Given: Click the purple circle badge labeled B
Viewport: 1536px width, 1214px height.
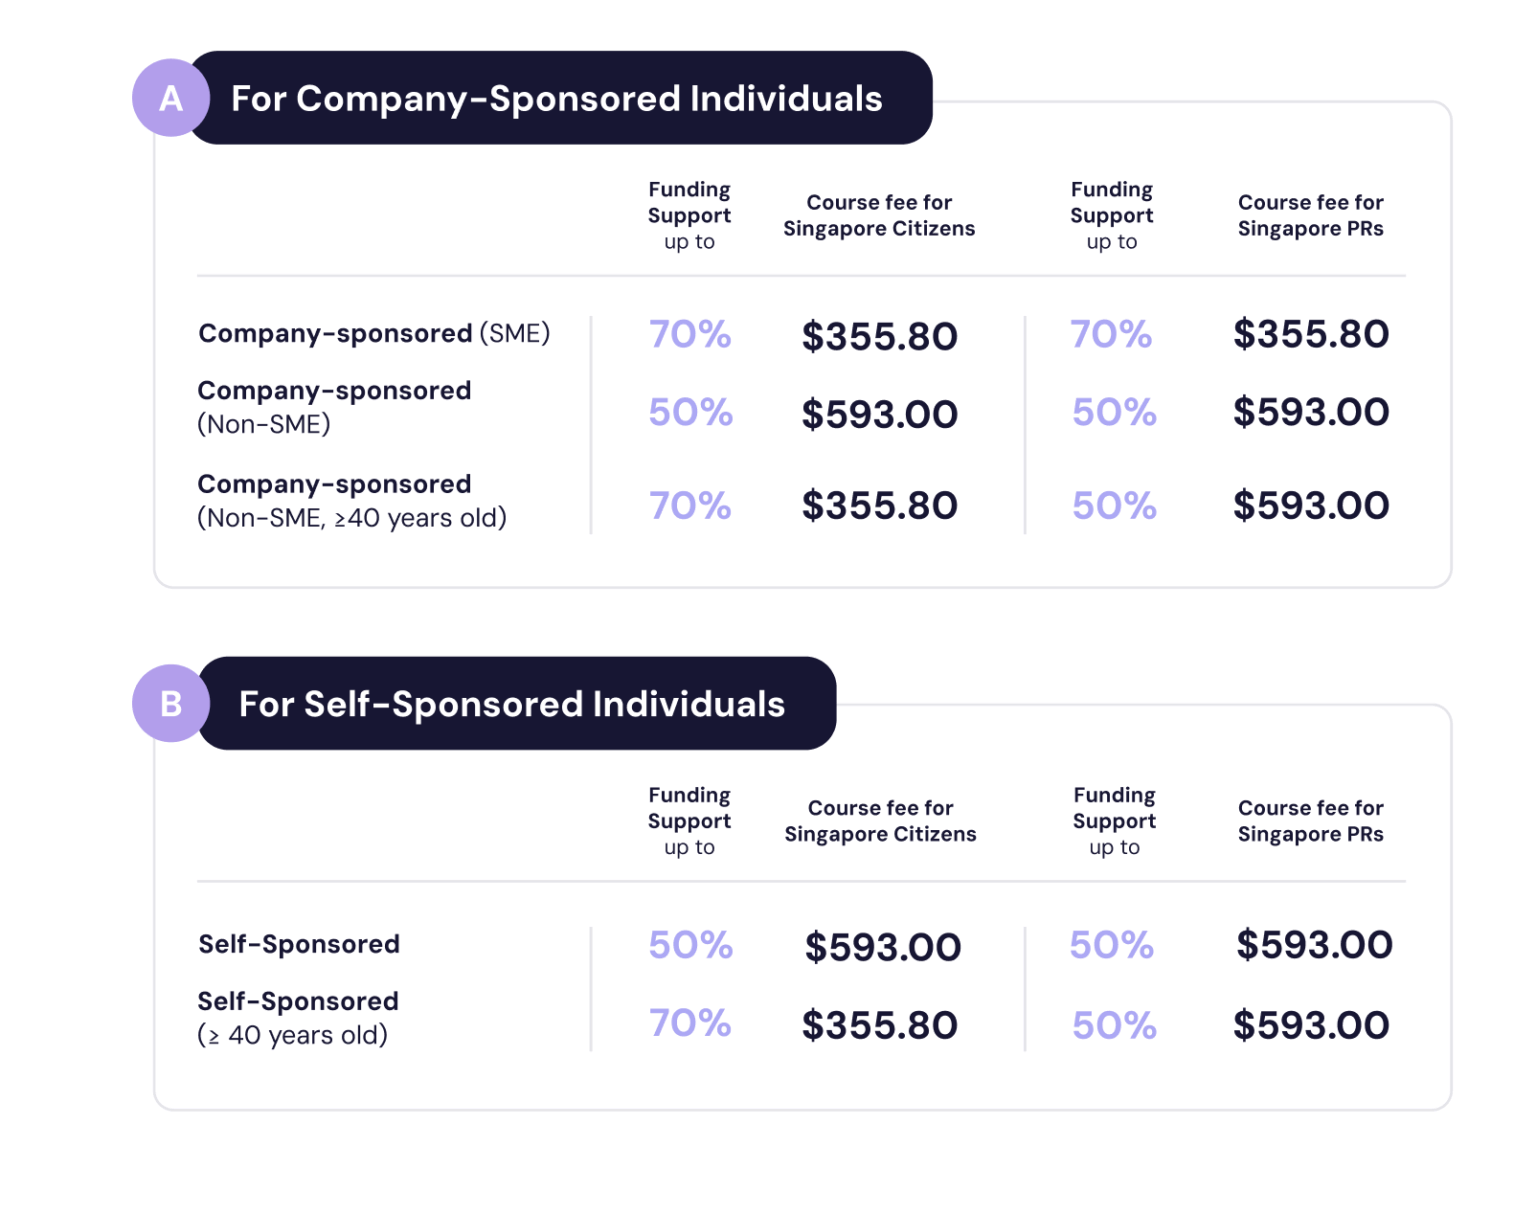Looking at the screenshot, I should (171, 703).
